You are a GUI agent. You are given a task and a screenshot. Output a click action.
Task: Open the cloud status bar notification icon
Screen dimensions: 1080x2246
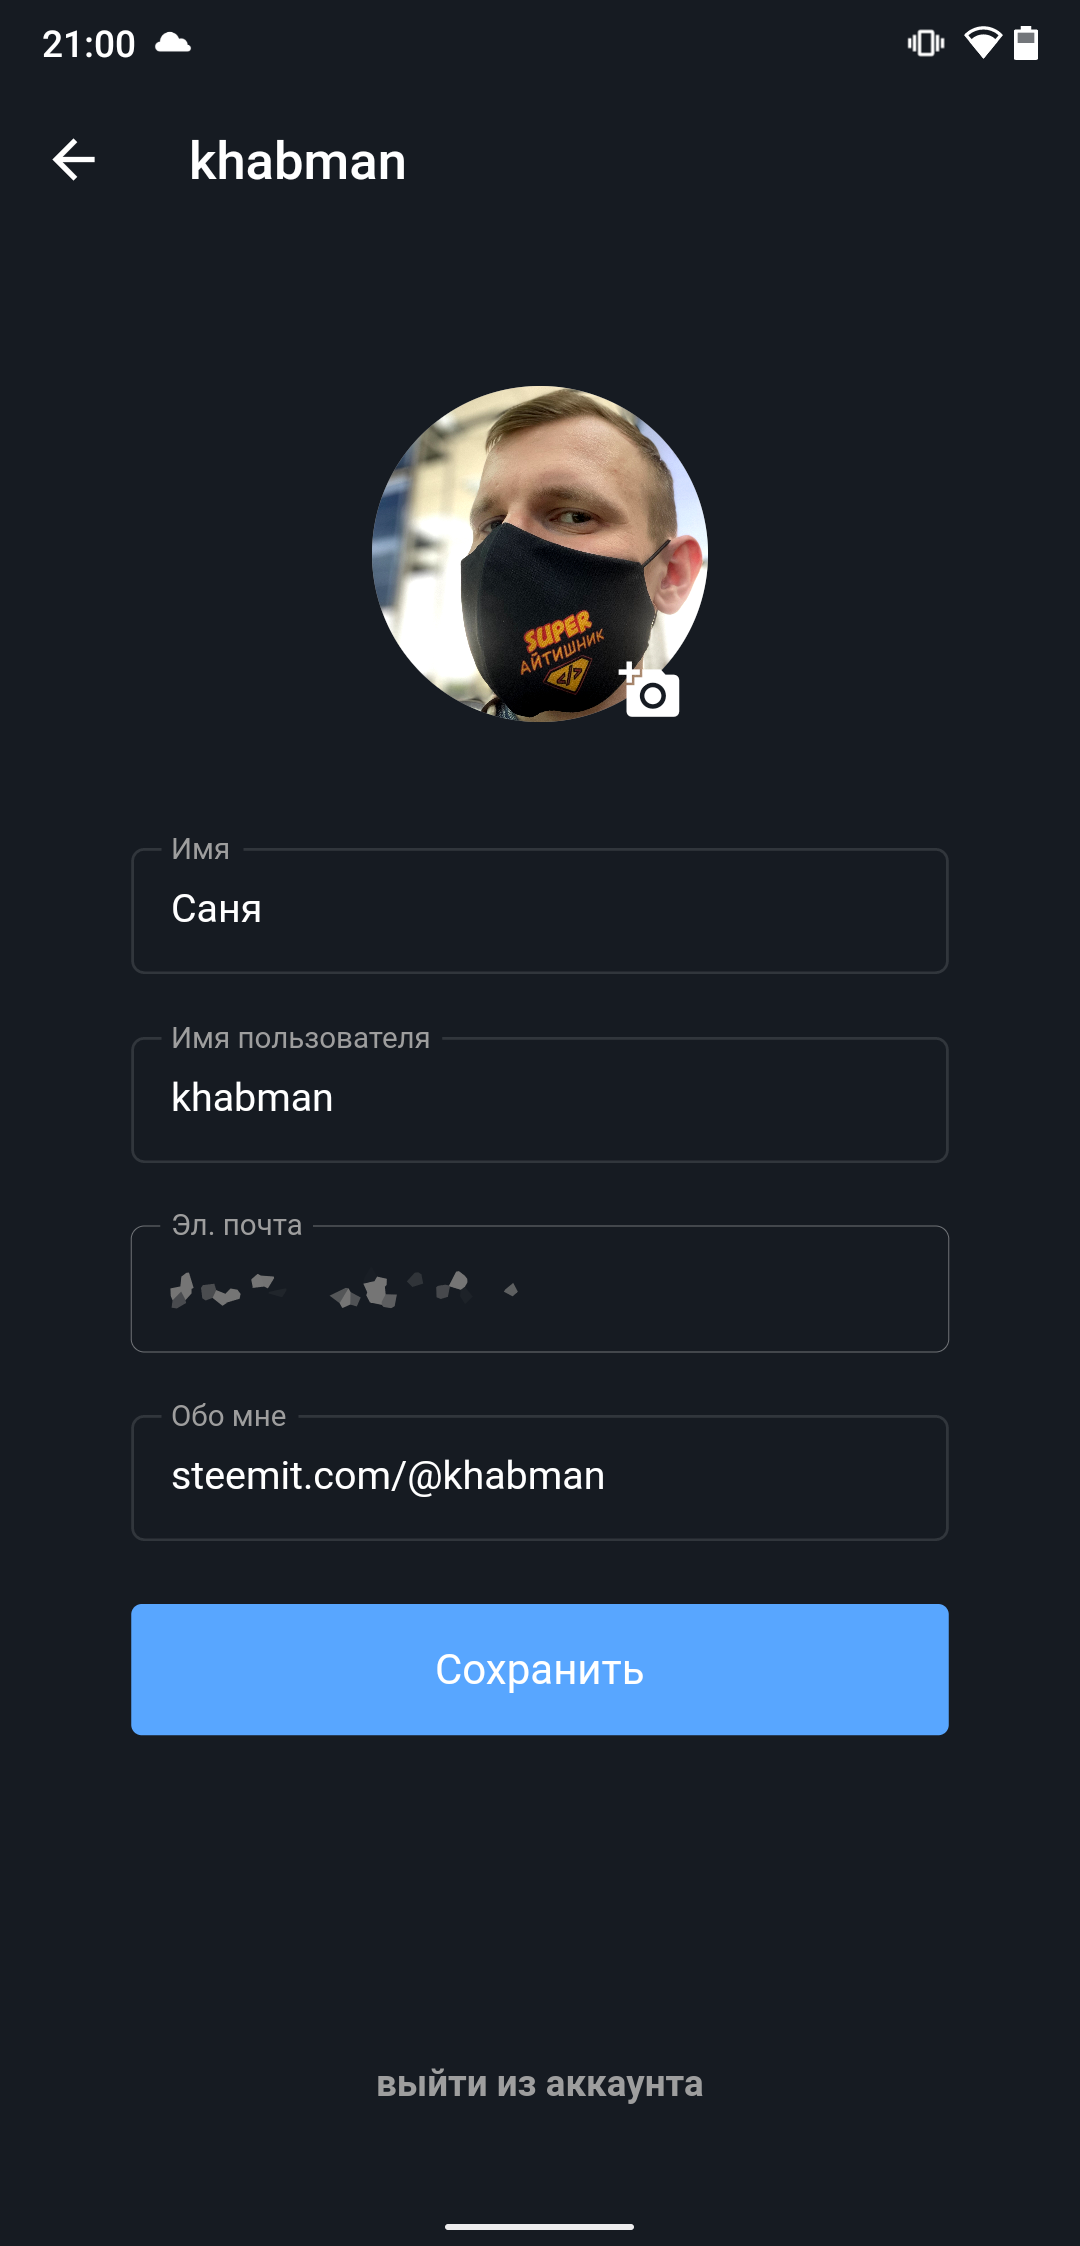pos(173,43)
